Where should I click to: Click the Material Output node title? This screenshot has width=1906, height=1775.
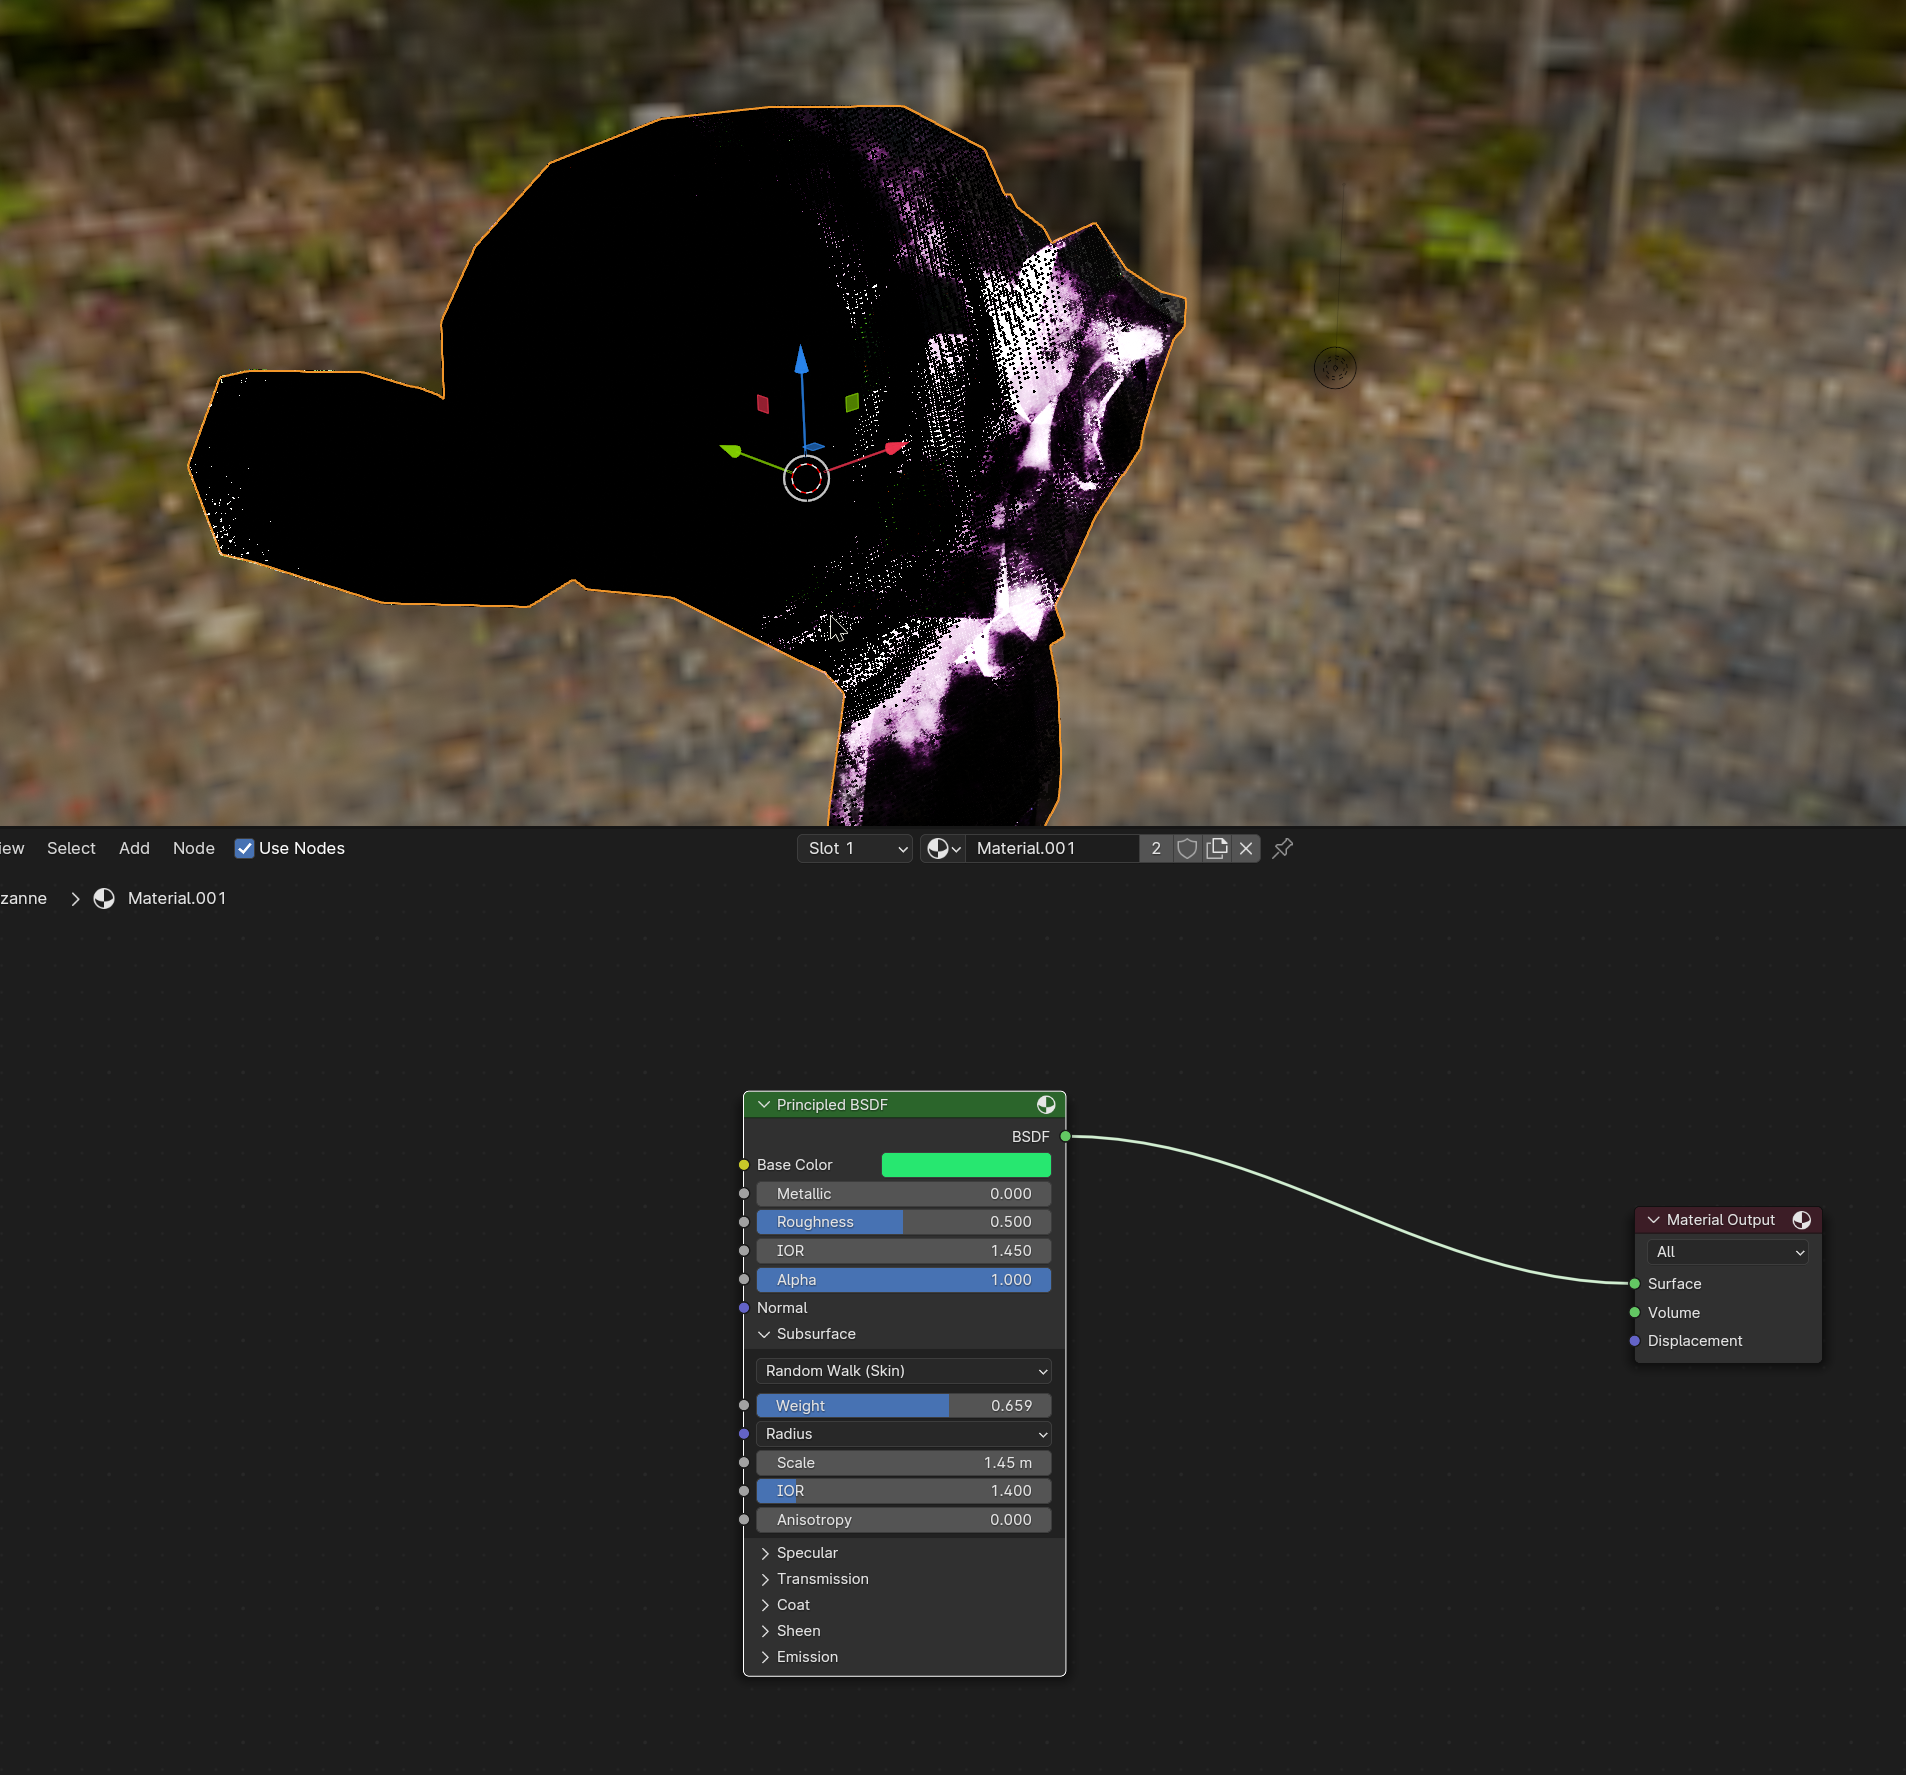1720,1220
